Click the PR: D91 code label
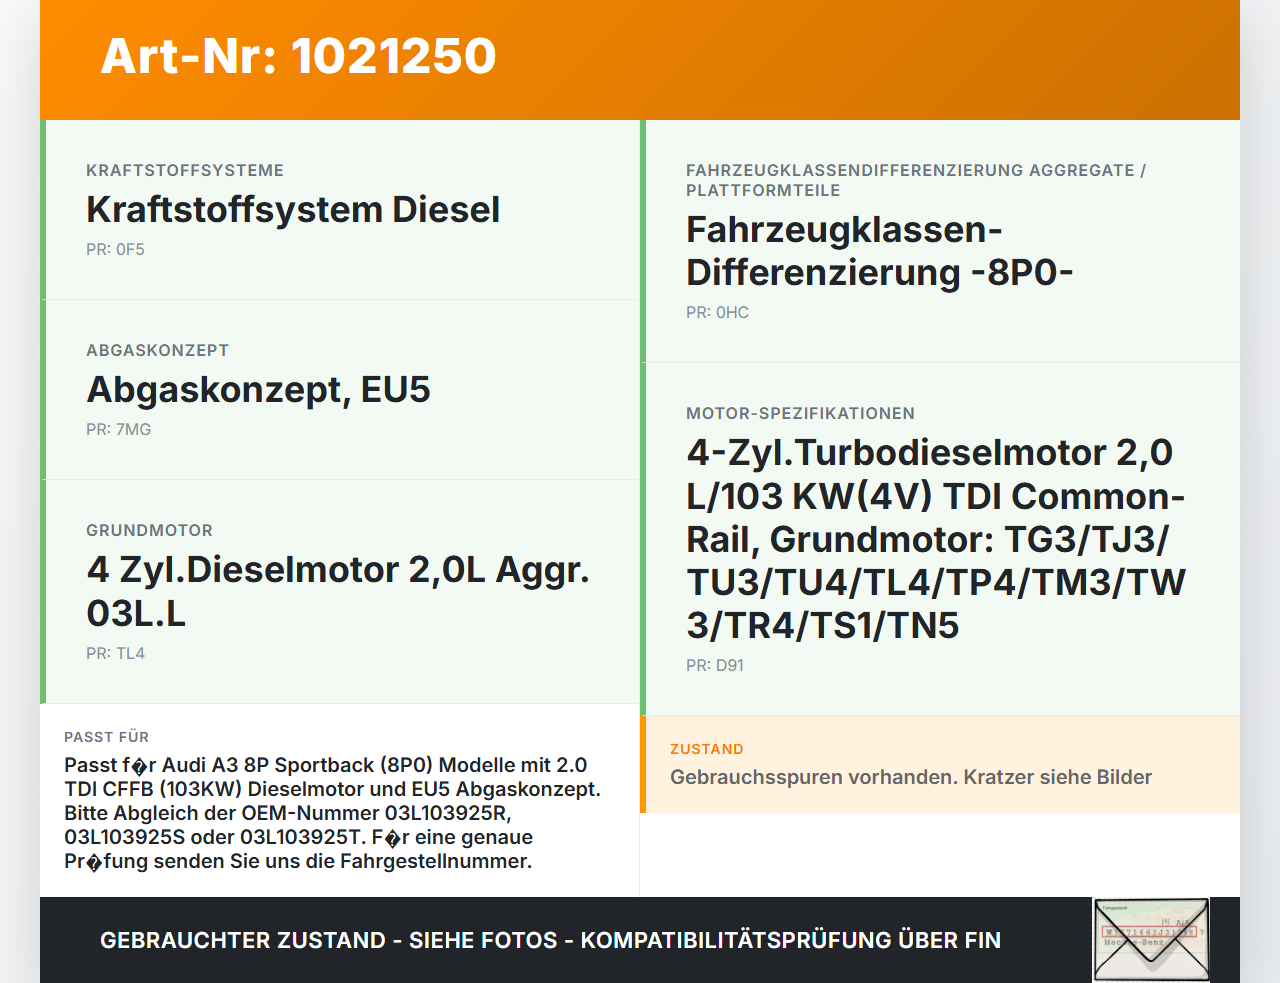Image resolution: width=1280 pixels, height=983 pixels. point(714,665)
